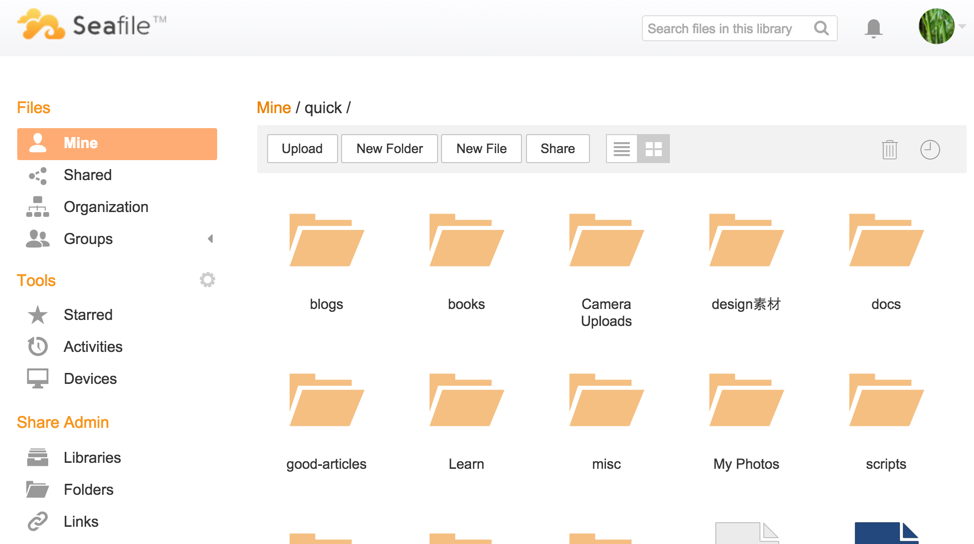Open Shared in the sidebar
Screen dimensions: 974x544
pos(88,175)
